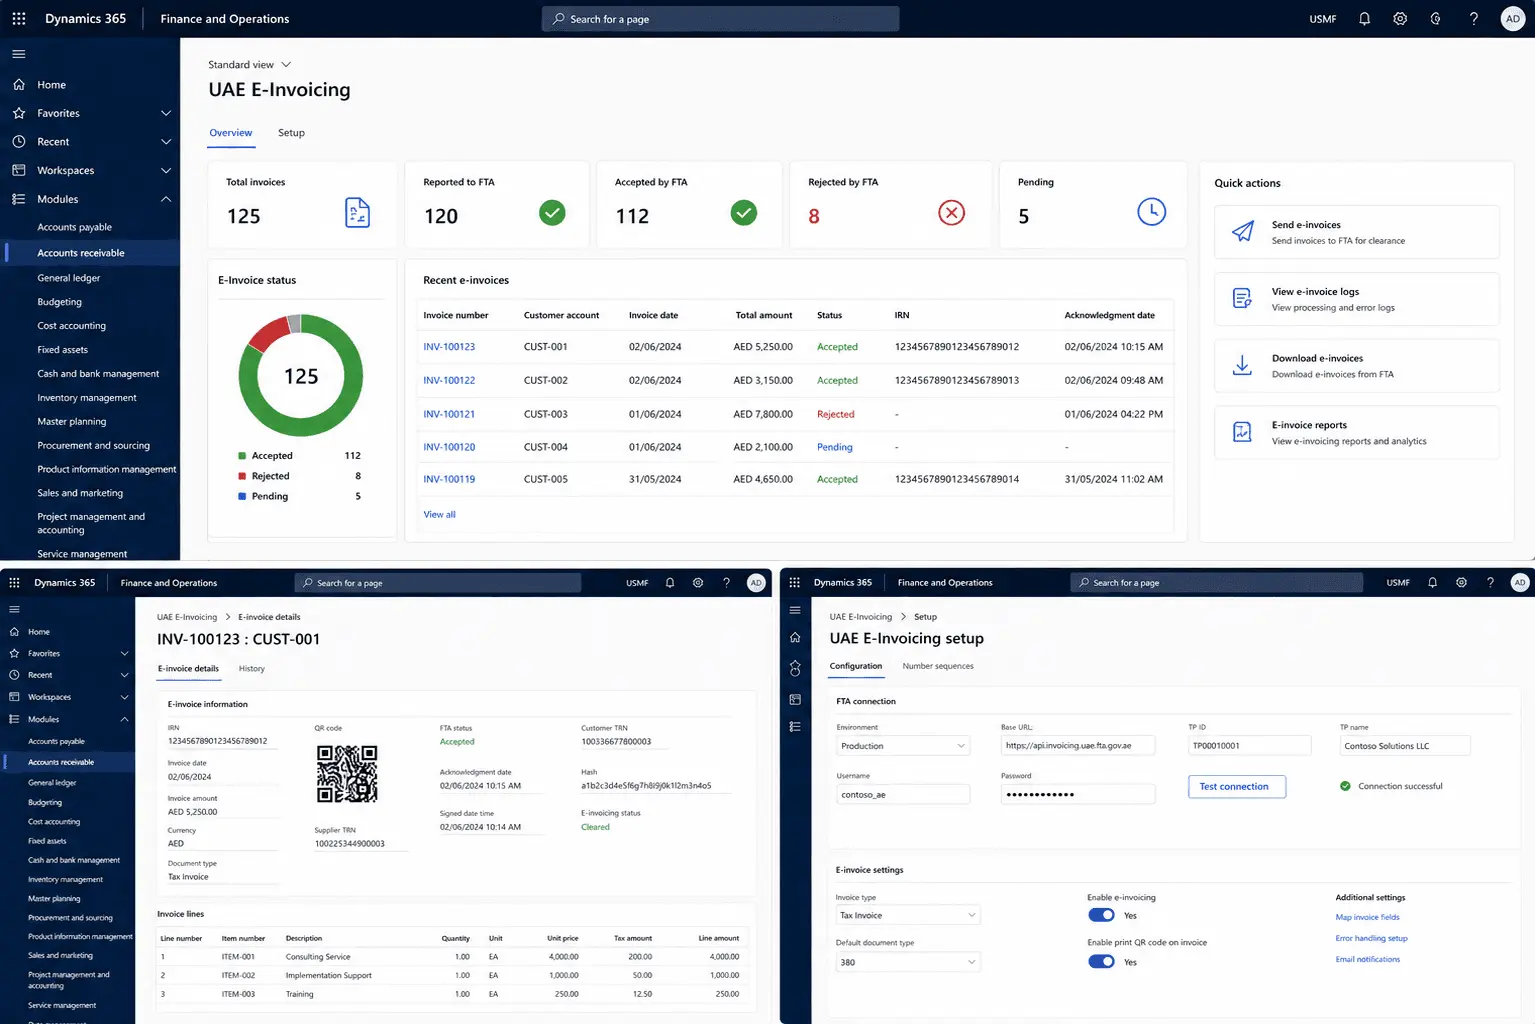Collapse Modules in the e-invoice details window sidebar
The height and width of the screenshot is (1024, 1535).
[x=124, y=719]
